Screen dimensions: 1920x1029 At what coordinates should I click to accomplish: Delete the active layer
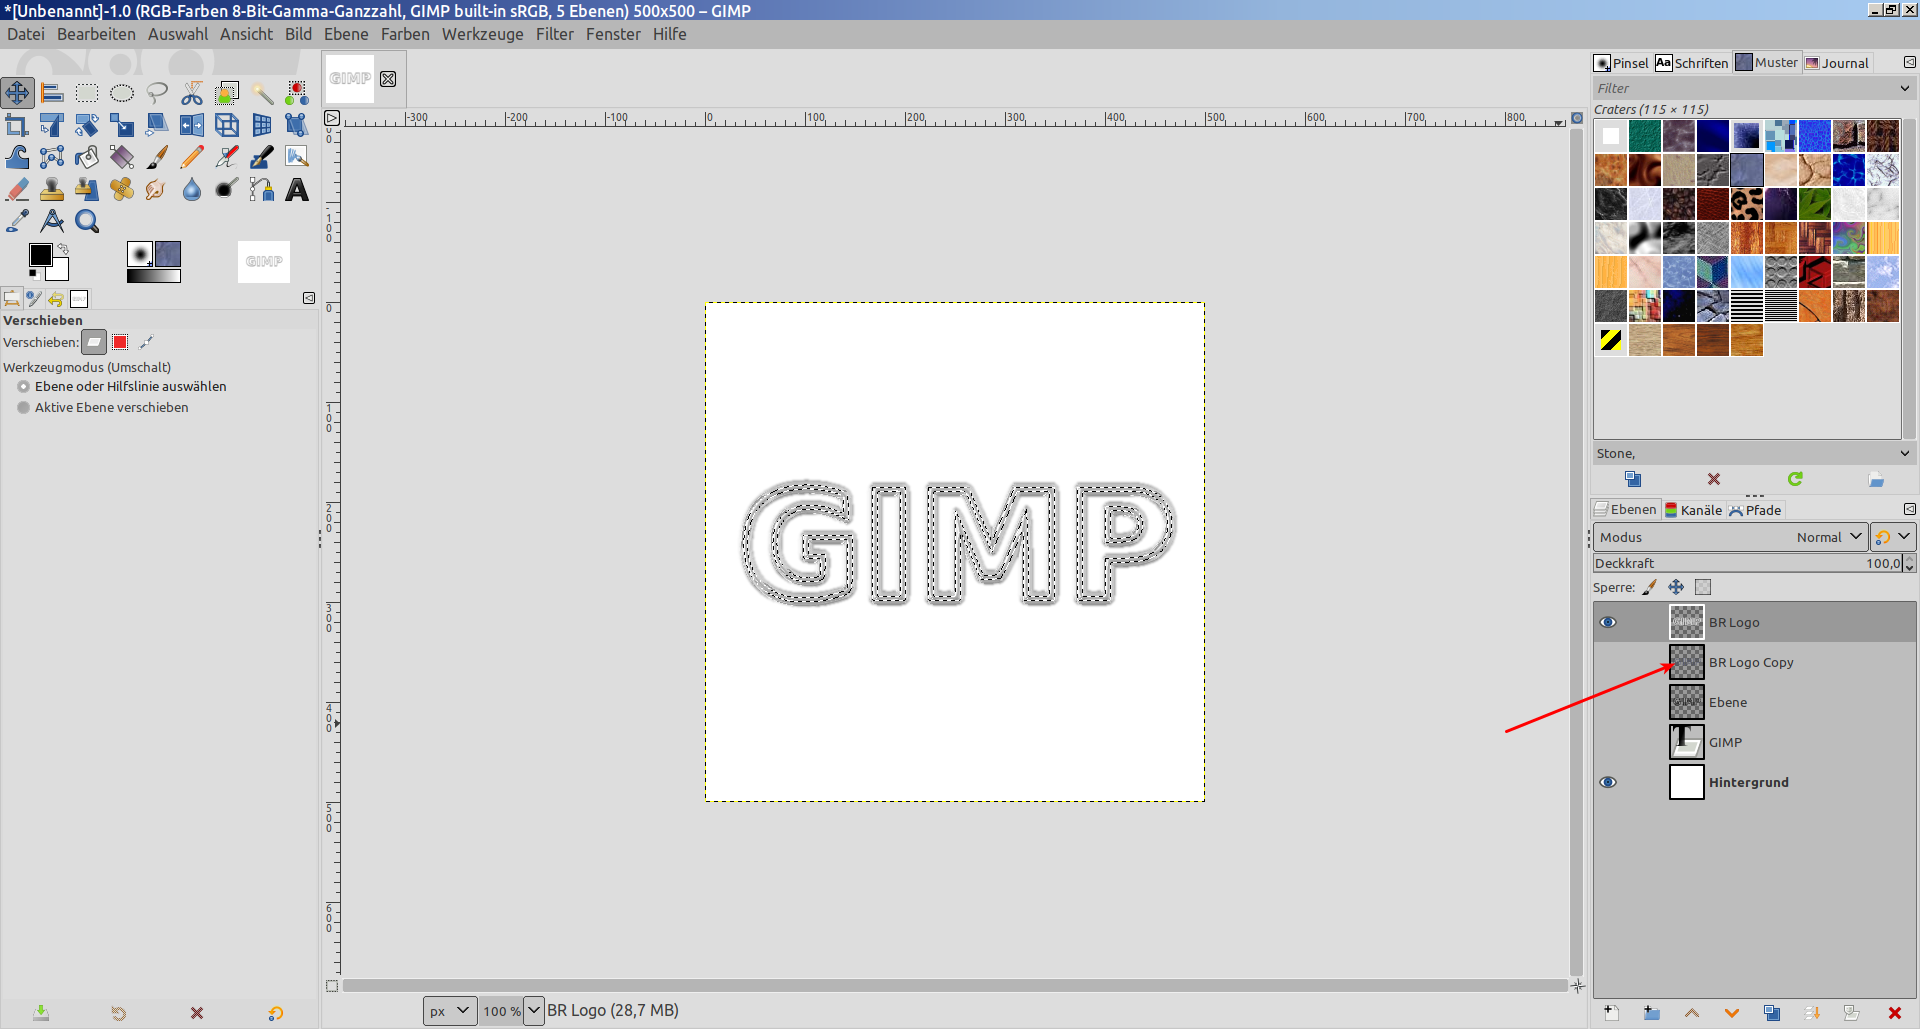[x=1894, y=1013]
